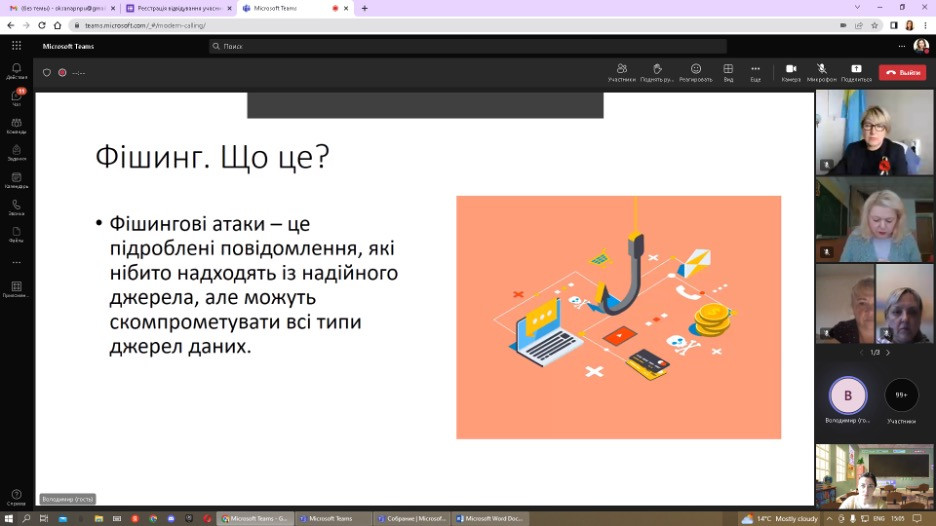
Task: Select the Володимир participant avatar
Action: point(848,395)
